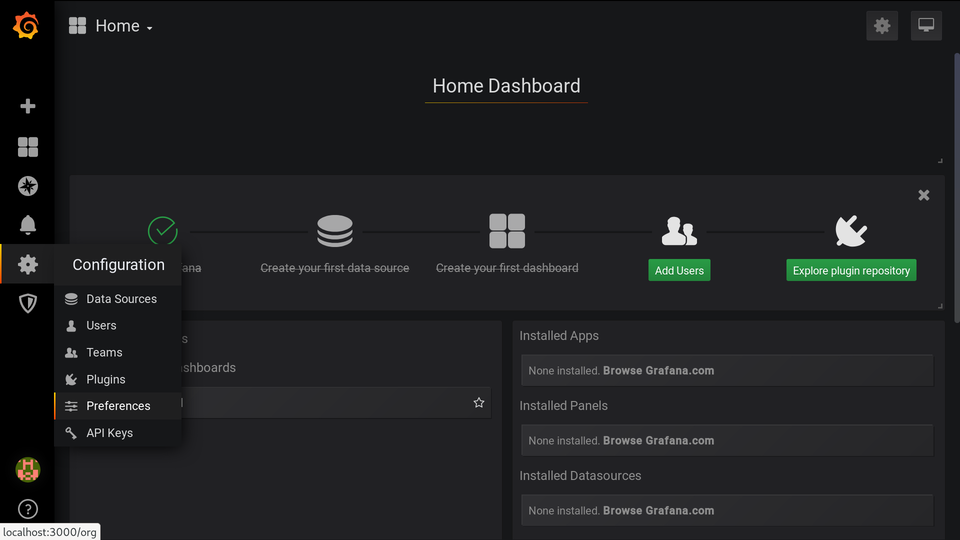
Task: Open Plugins from the Configuration menu
Action: (x=106, y=380)
